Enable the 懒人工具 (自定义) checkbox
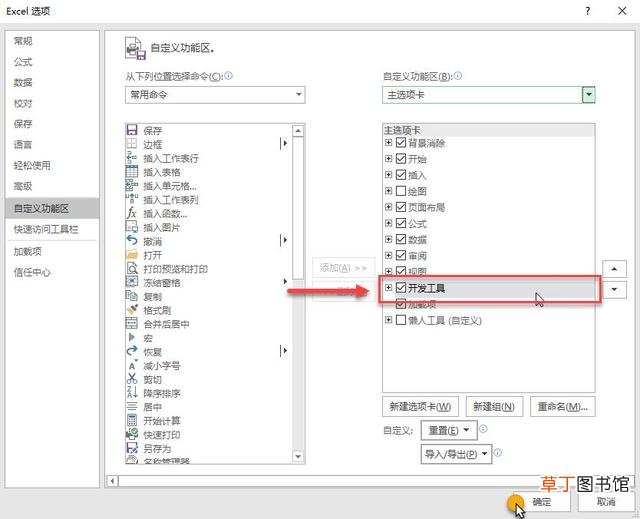 [x=401, y=320]
